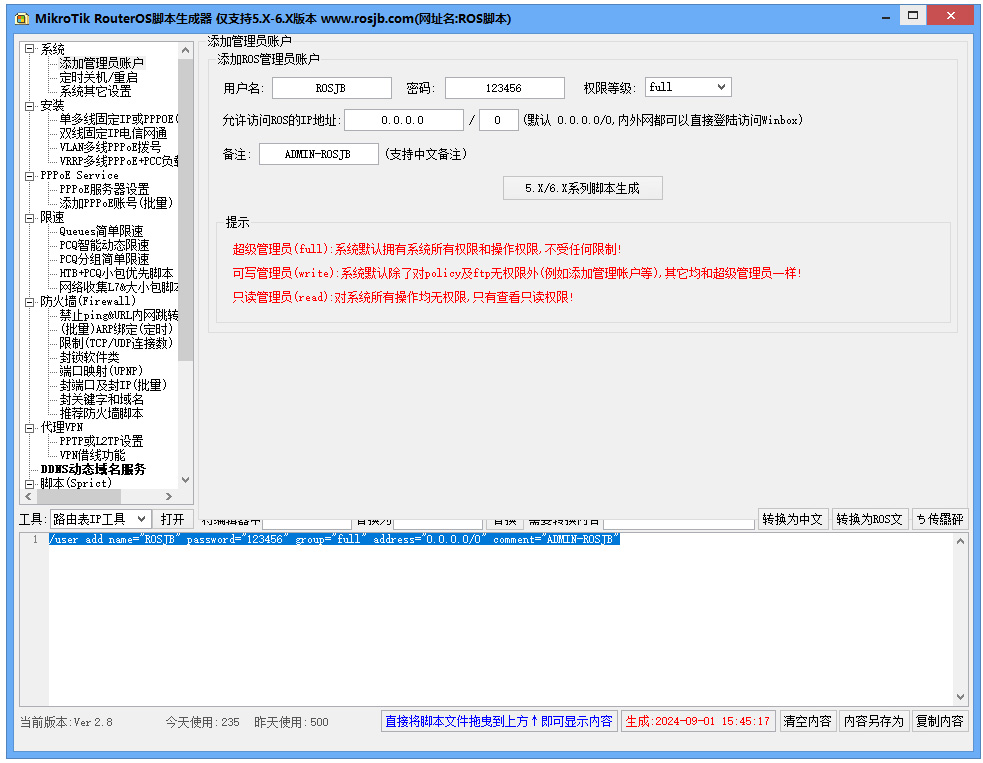Collapse the 防火墙(Firewall) tree node
Image resolution: width=983 pixels, height=763 pixels.
point(29,302)
